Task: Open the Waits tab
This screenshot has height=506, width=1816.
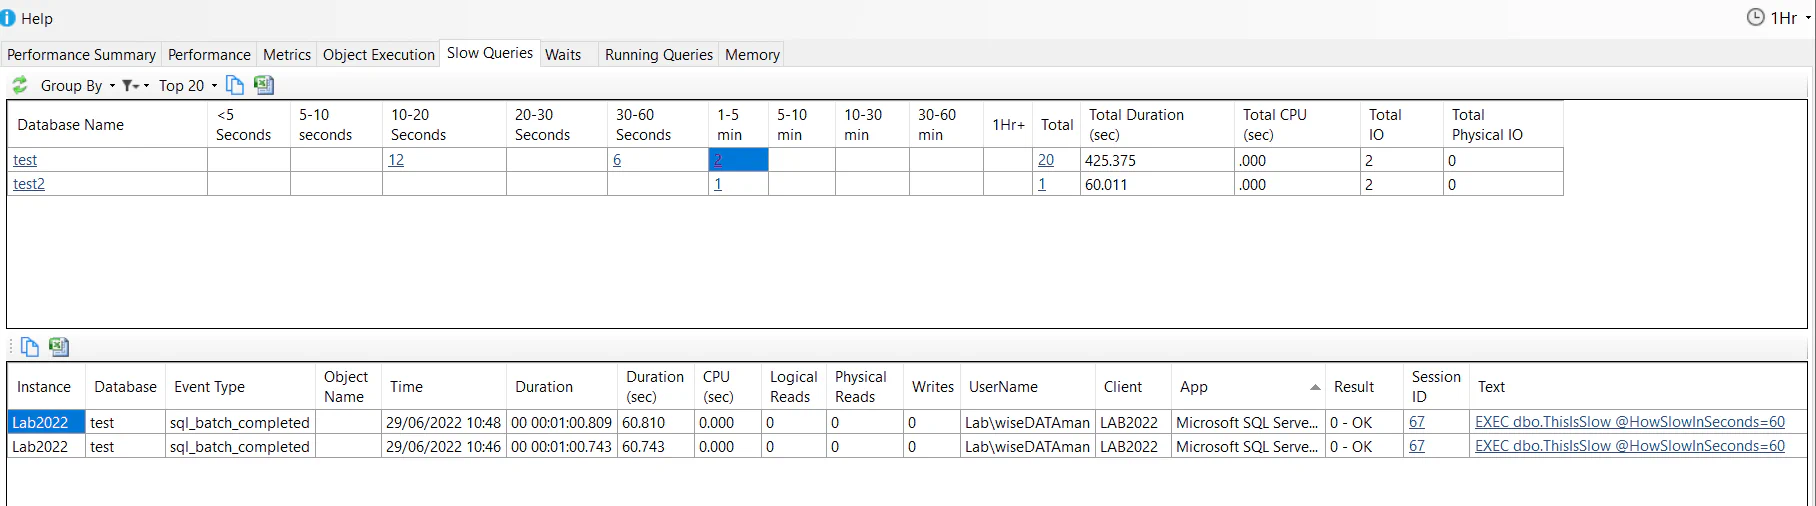Action: coord(563,54)
